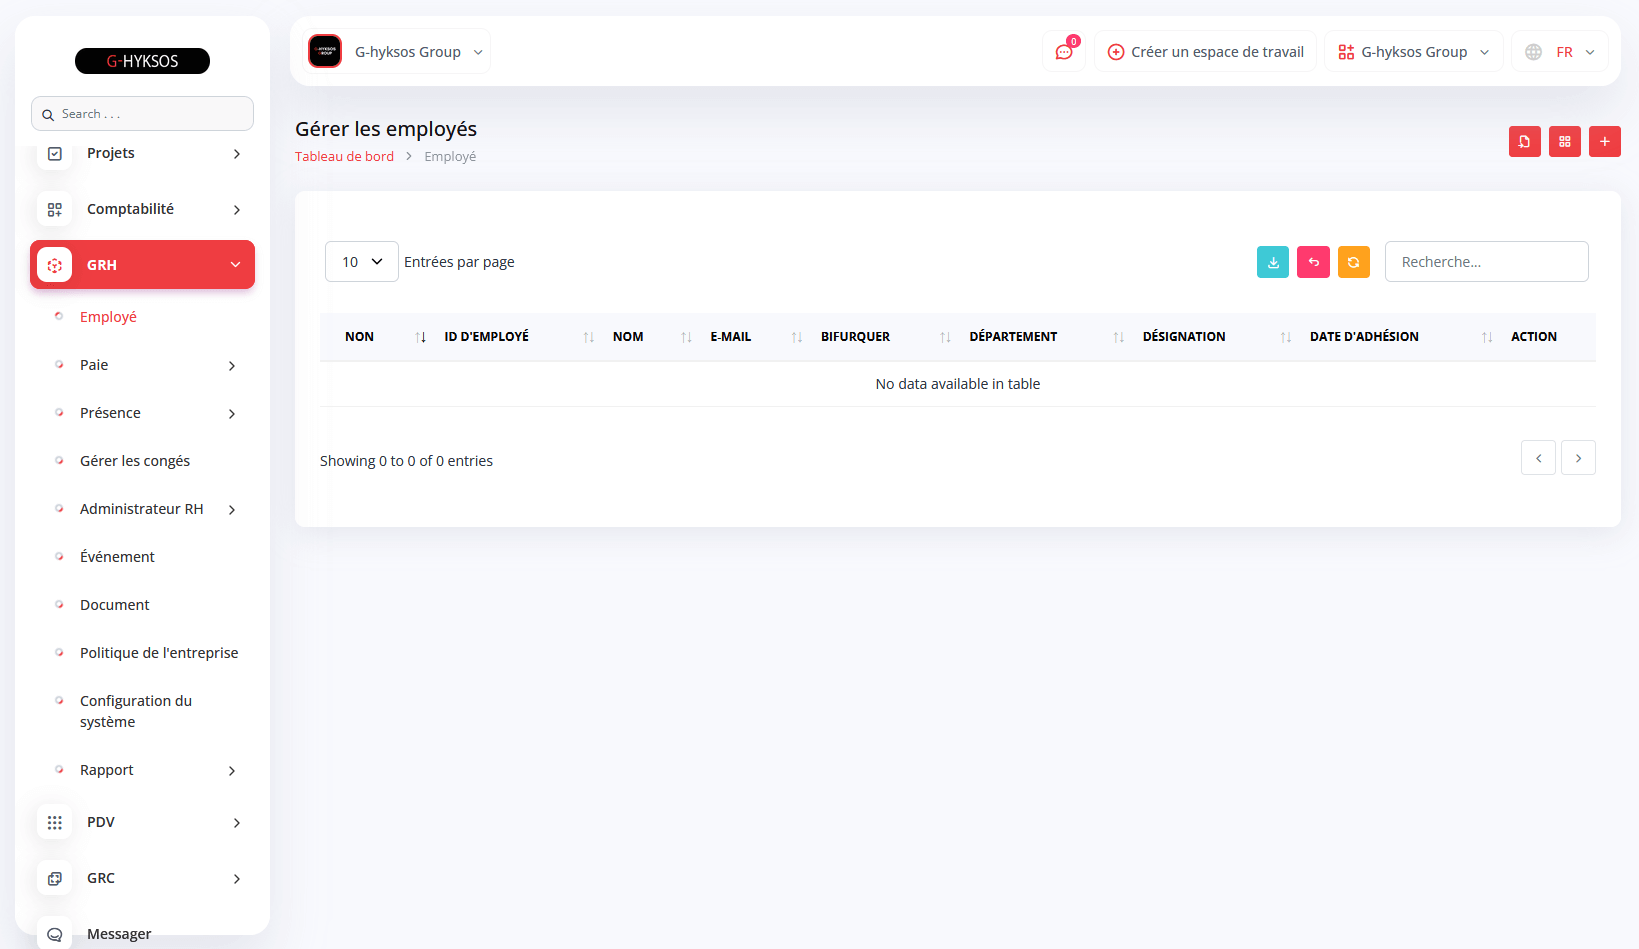
Task: Open Configuration du système menu item
Action: pos(136,711)
